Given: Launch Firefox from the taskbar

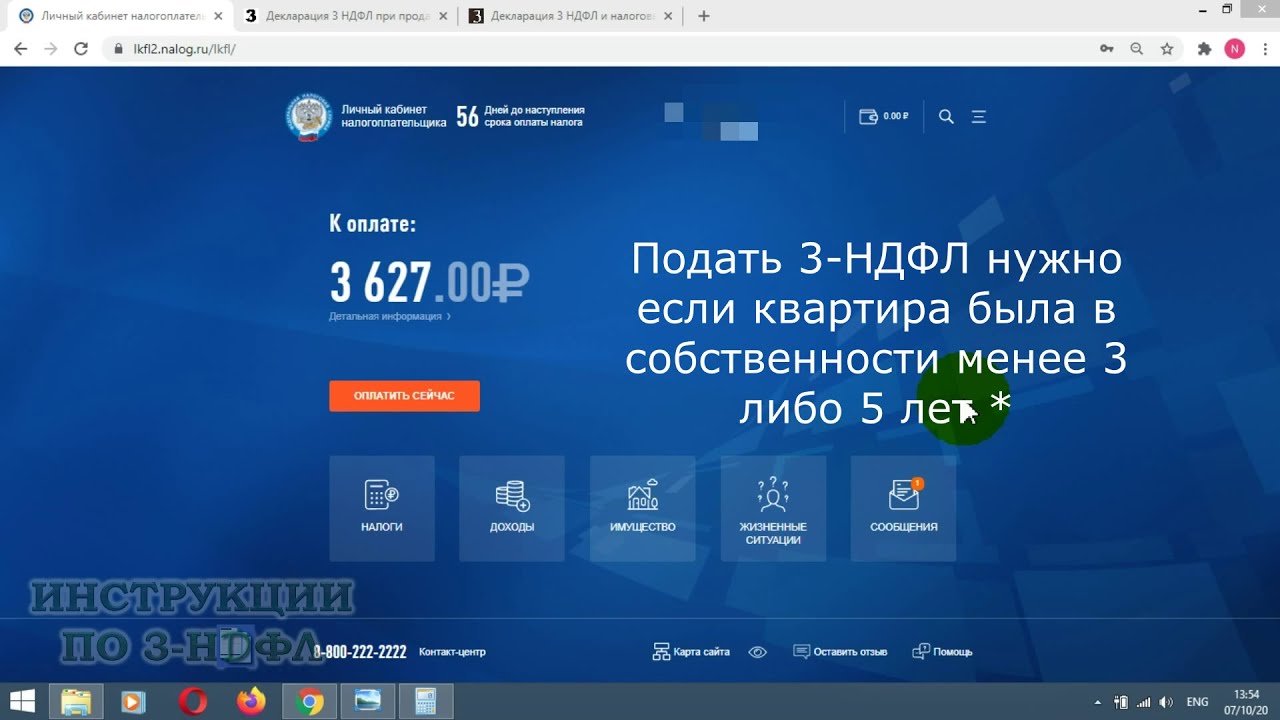Looking at the screenshot, I should click(x=251, y=702).
